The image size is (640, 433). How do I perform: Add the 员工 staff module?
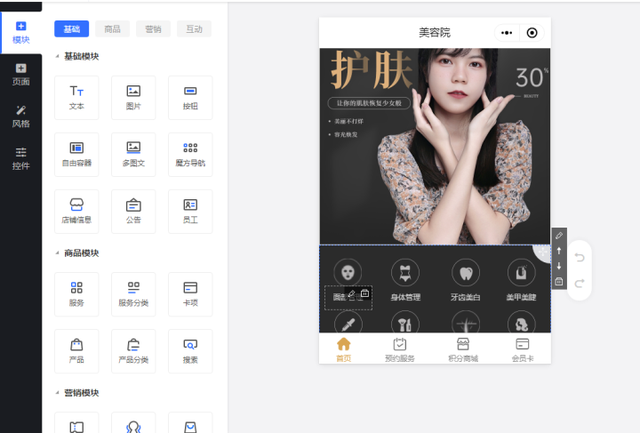point(190,211)
